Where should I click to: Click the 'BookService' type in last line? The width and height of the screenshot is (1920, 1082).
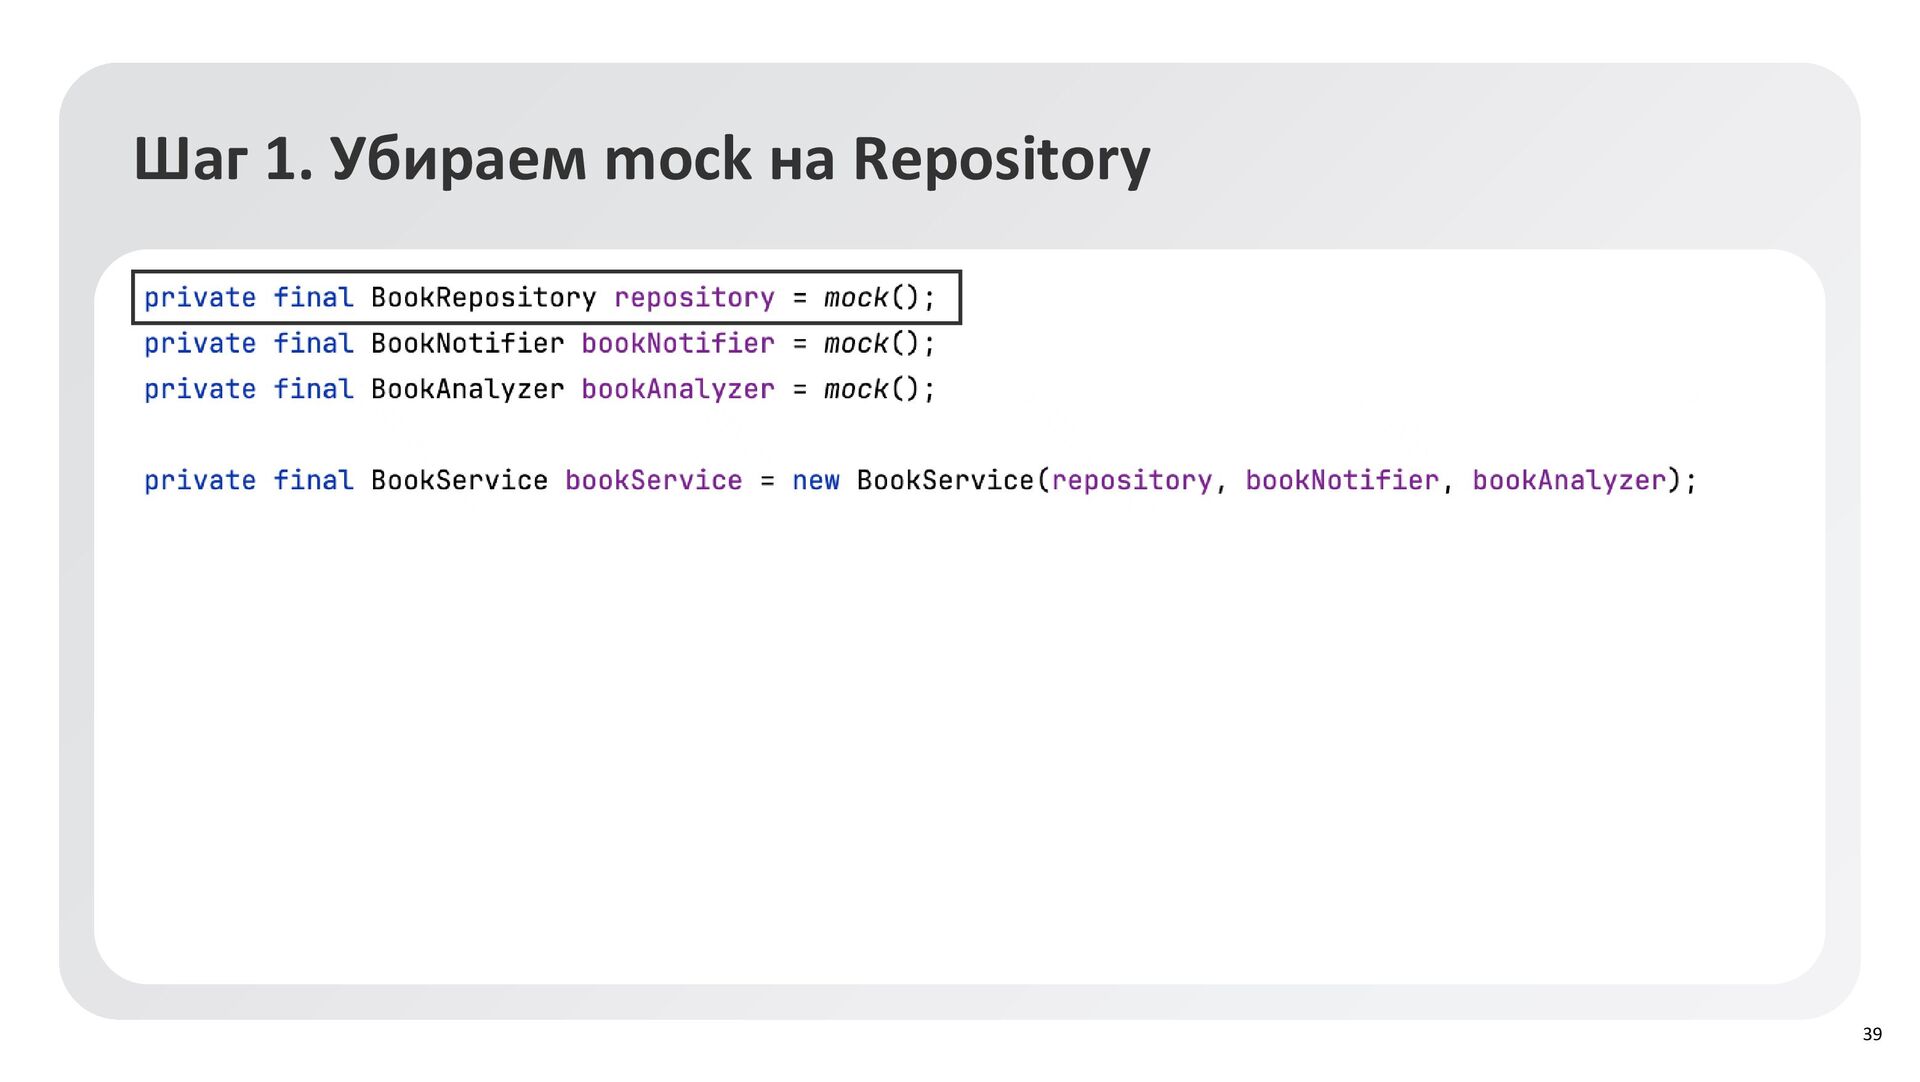459,481
